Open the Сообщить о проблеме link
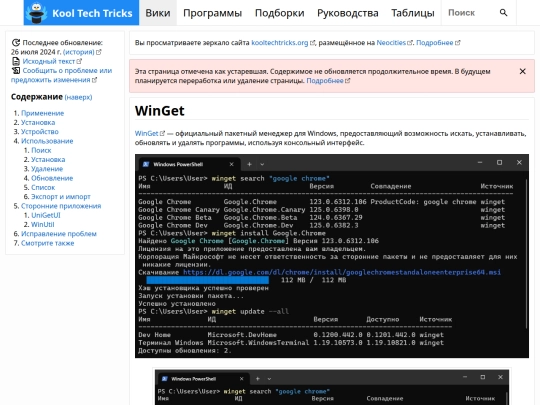The height and width of the screenshot is (405, 540). point(61,75)
